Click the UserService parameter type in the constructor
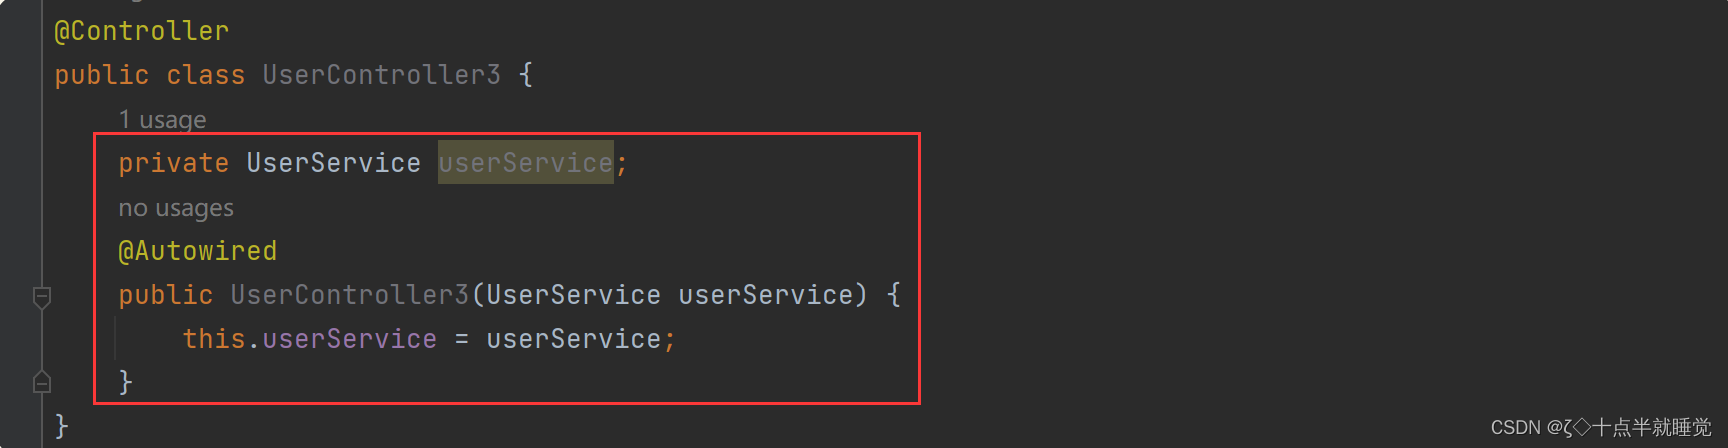This screenshot has width=1728, height=448. [573, 295]
